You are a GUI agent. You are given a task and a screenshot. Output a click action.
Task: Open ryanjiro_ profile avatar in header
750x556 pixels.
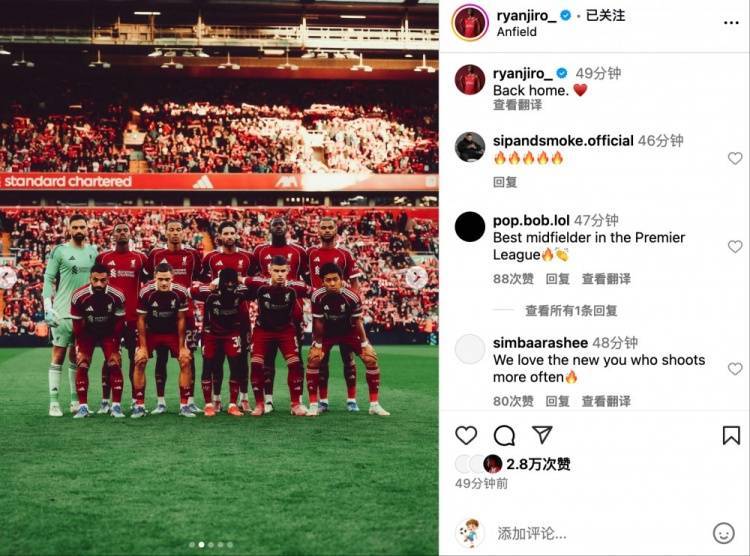click(x=470, y=22)
